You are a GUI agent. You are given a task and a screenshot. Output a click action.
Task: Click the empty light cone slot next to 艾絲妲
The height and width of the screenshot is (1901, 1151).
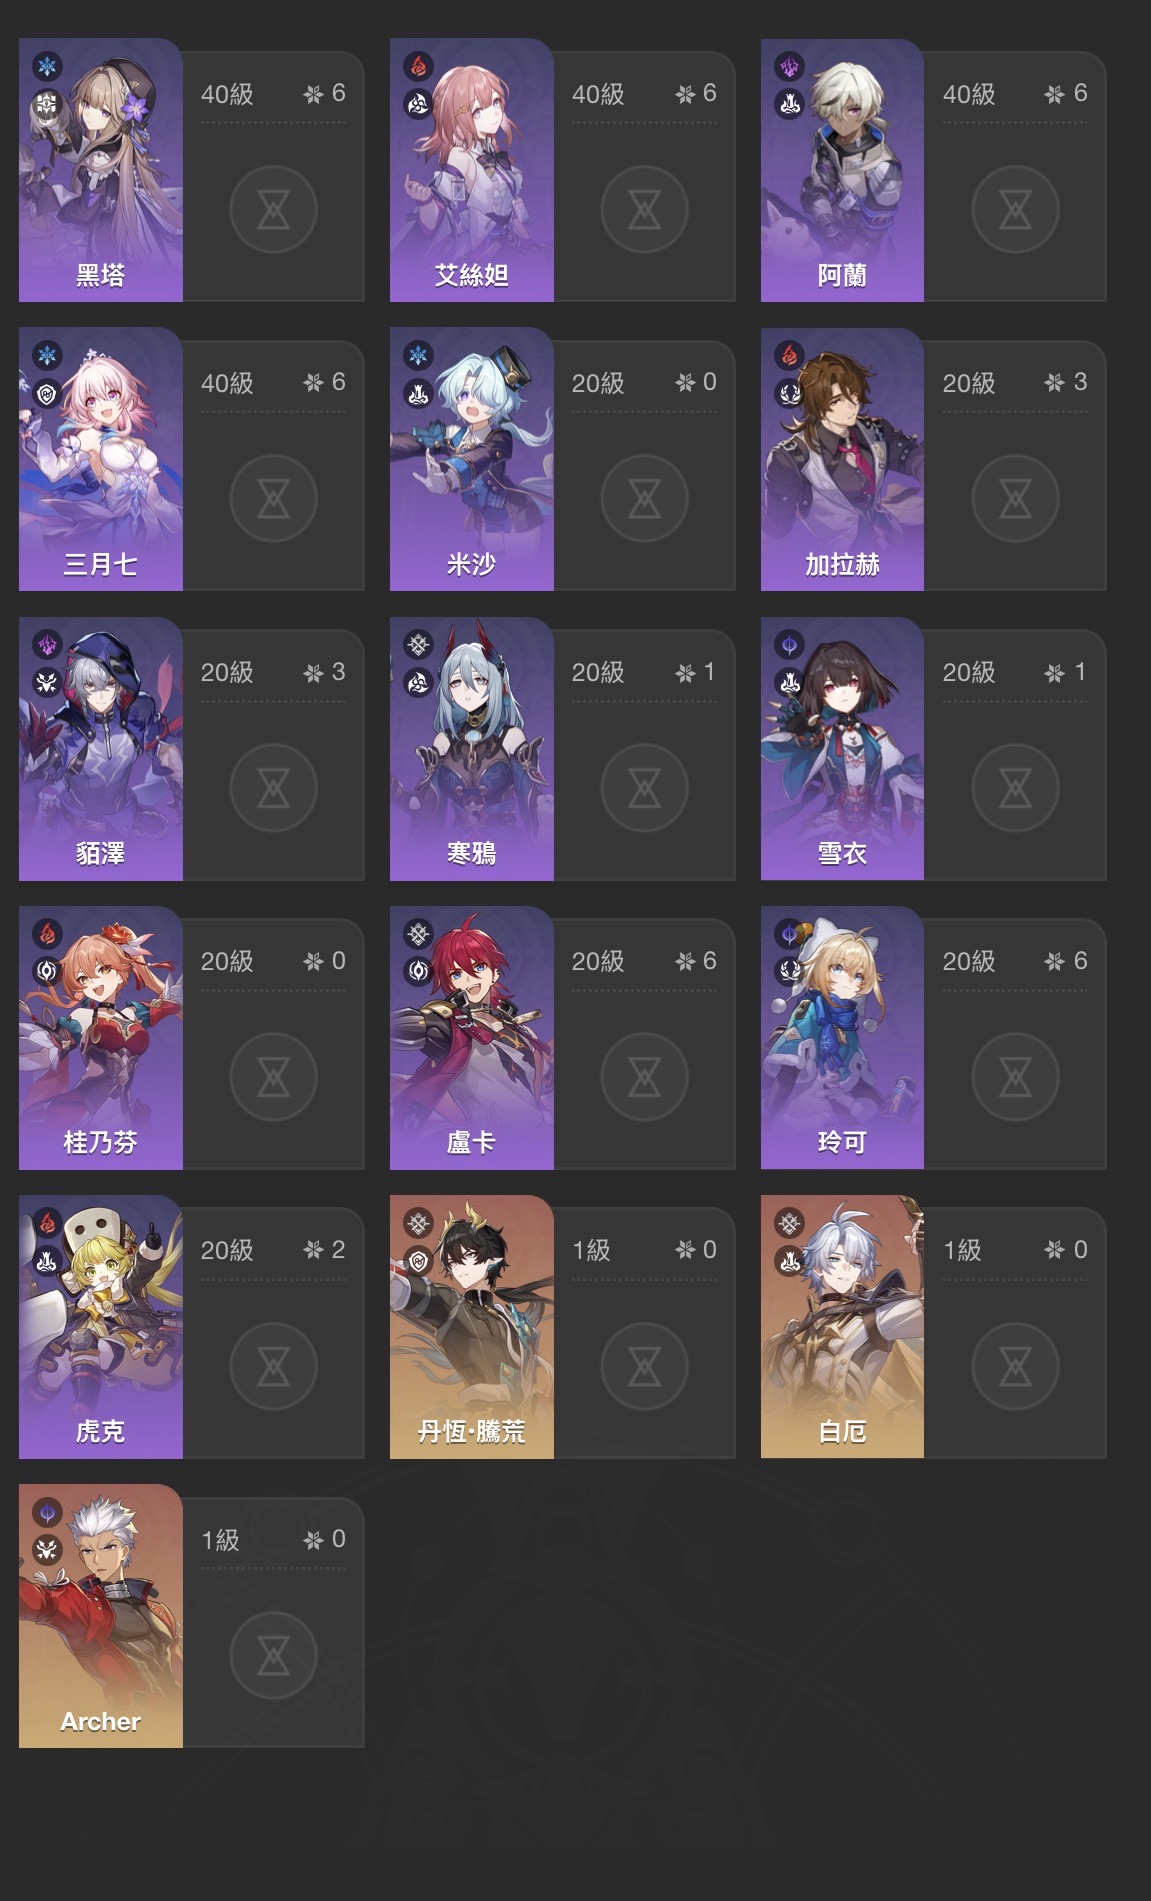point(644,210)
